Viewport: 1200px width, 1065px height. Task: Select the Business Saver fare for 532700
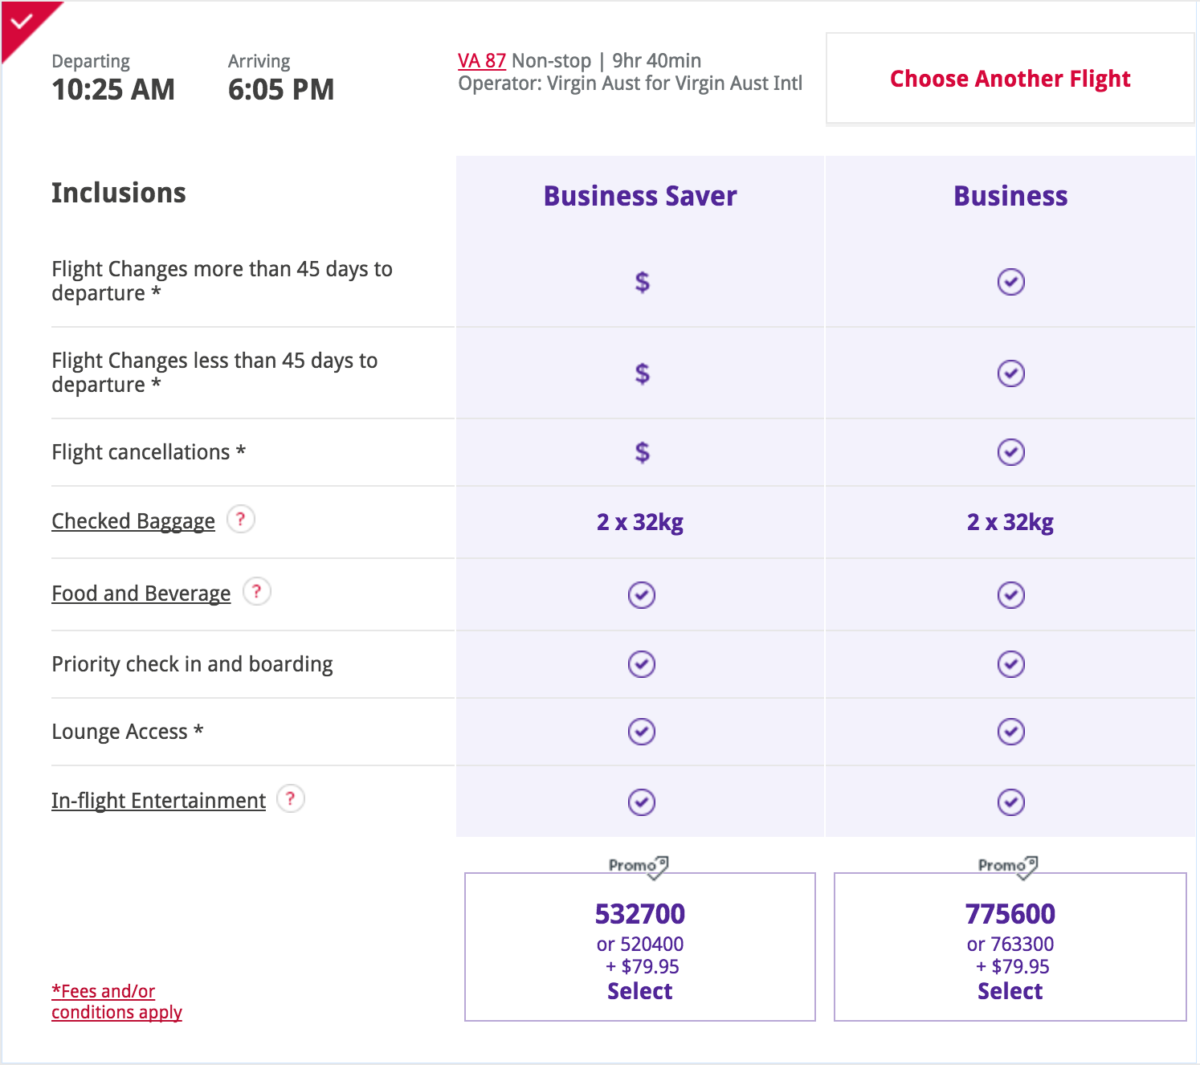639,991
